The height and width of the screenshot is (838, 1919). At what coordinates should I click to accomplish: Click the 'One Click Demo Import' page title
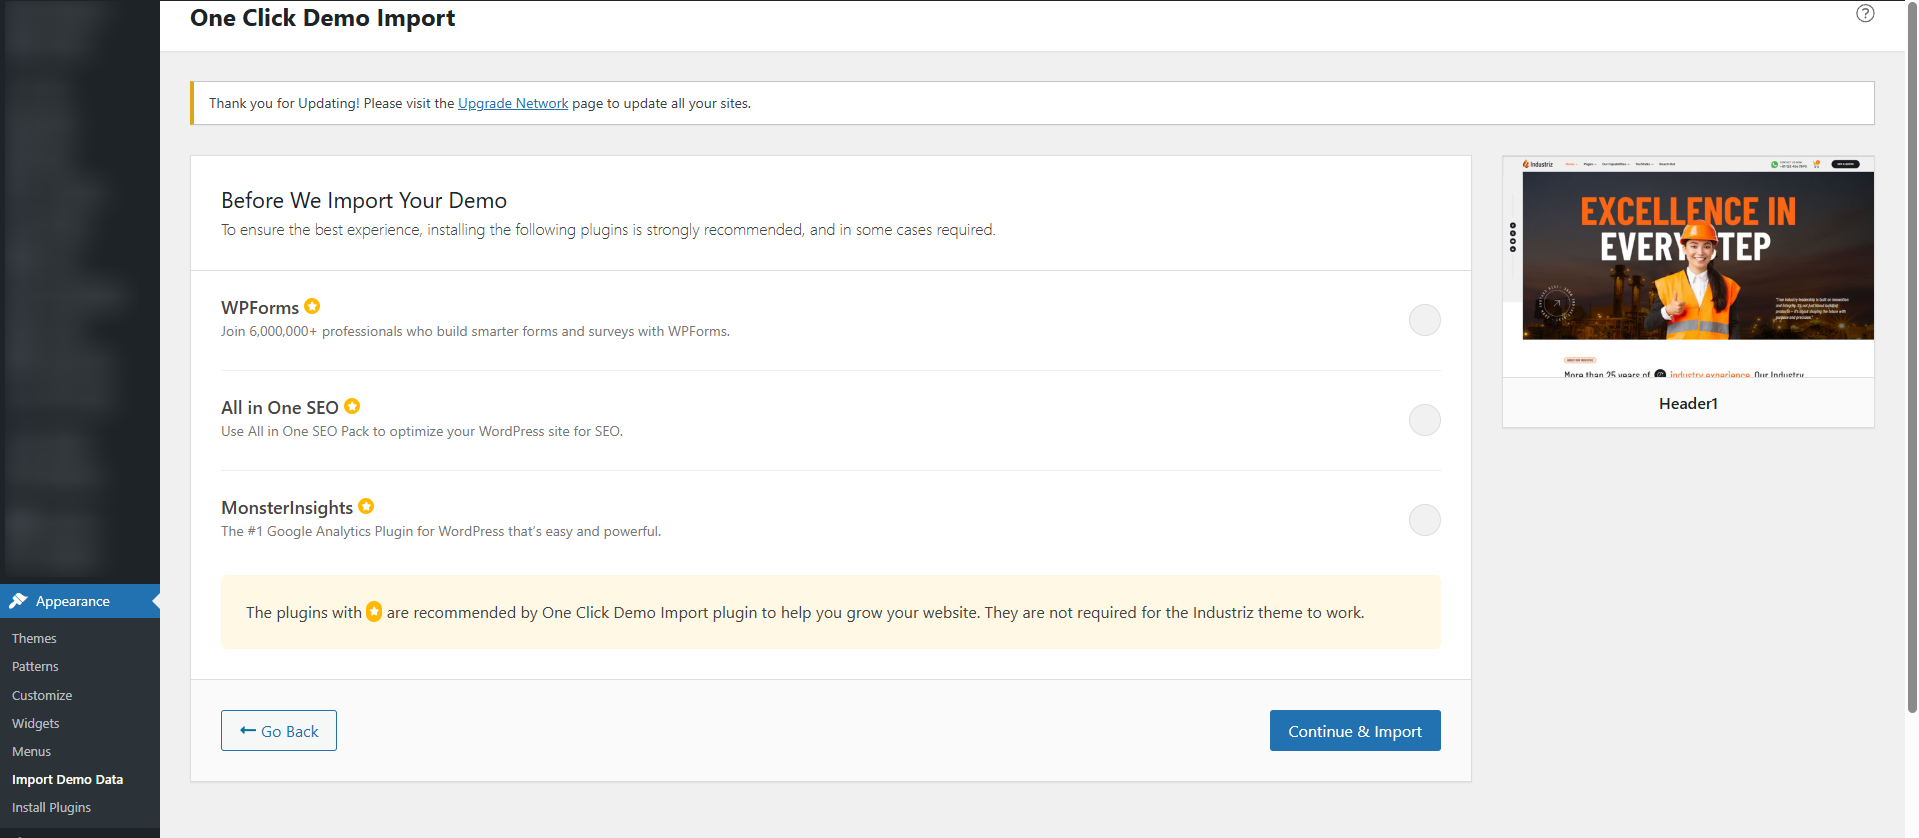tap(323, 18)
